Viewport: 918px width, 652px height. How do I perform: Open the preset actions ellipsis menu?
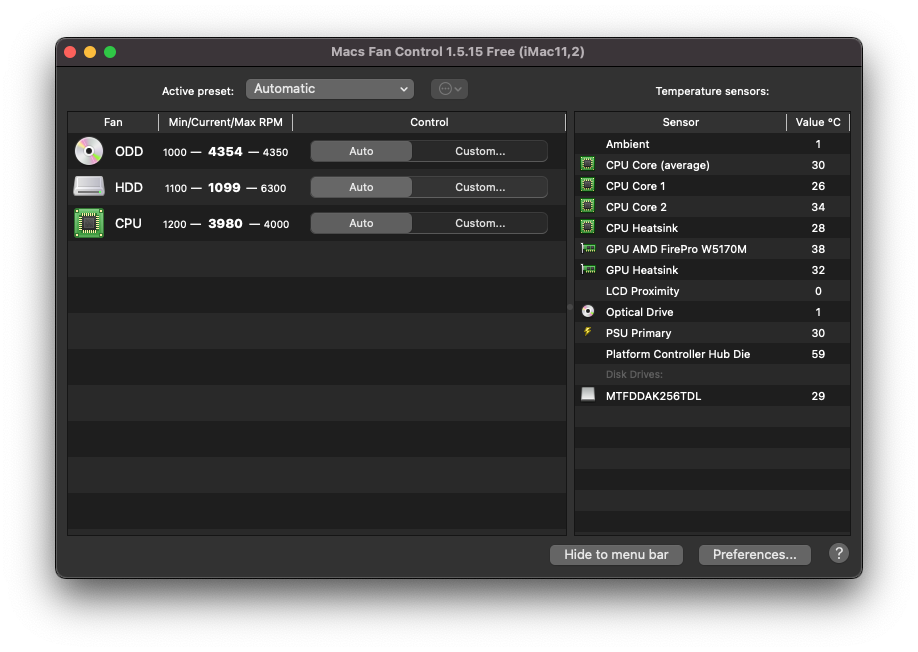pos(450,89)
